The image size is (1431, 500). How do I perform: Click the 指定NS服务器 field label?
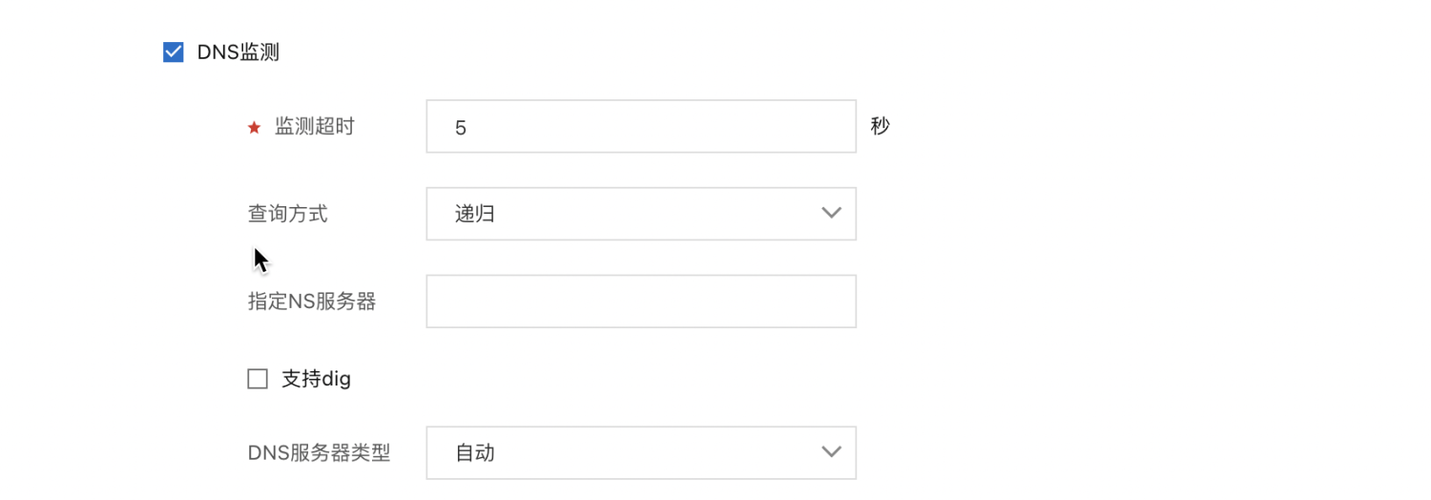(312, 301)
